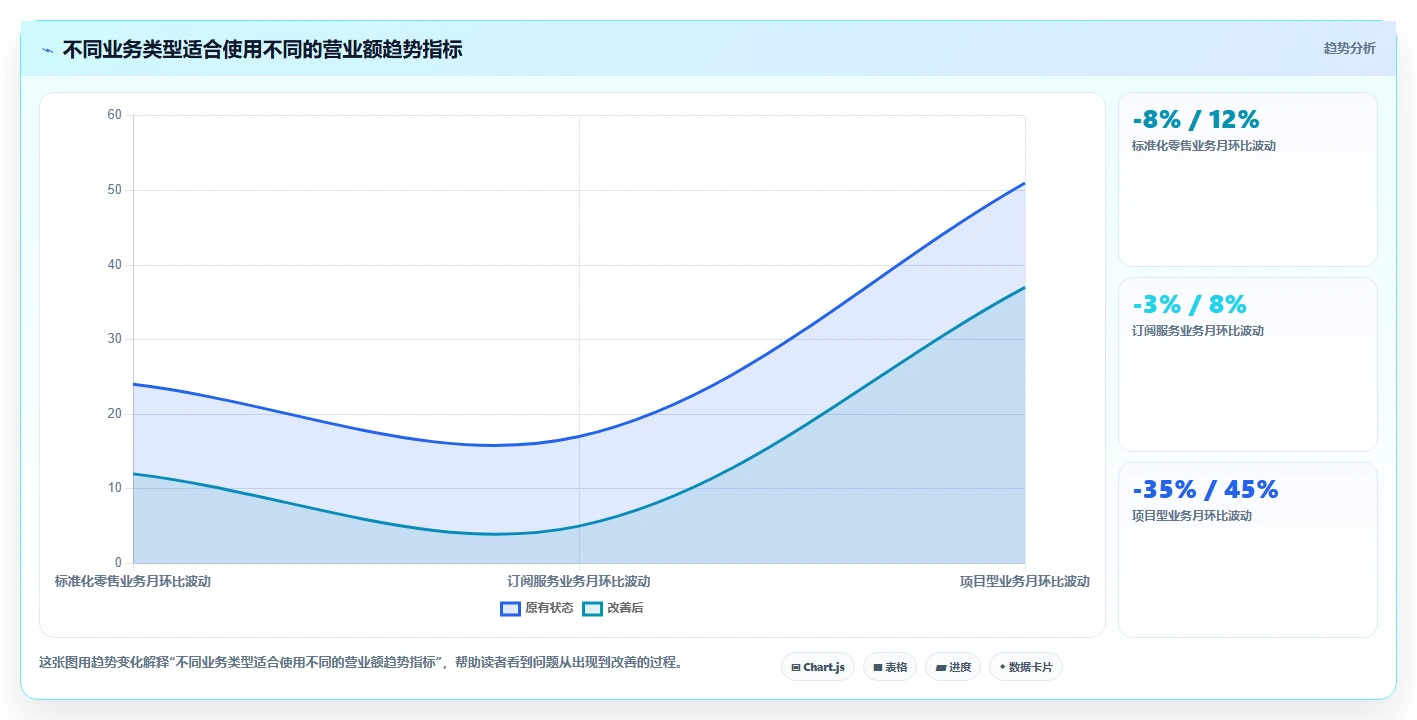Image resolution: width=1417 pixels, height=720 pixels.
Task: Click y-axis value 40
Action: click(114, 265)
